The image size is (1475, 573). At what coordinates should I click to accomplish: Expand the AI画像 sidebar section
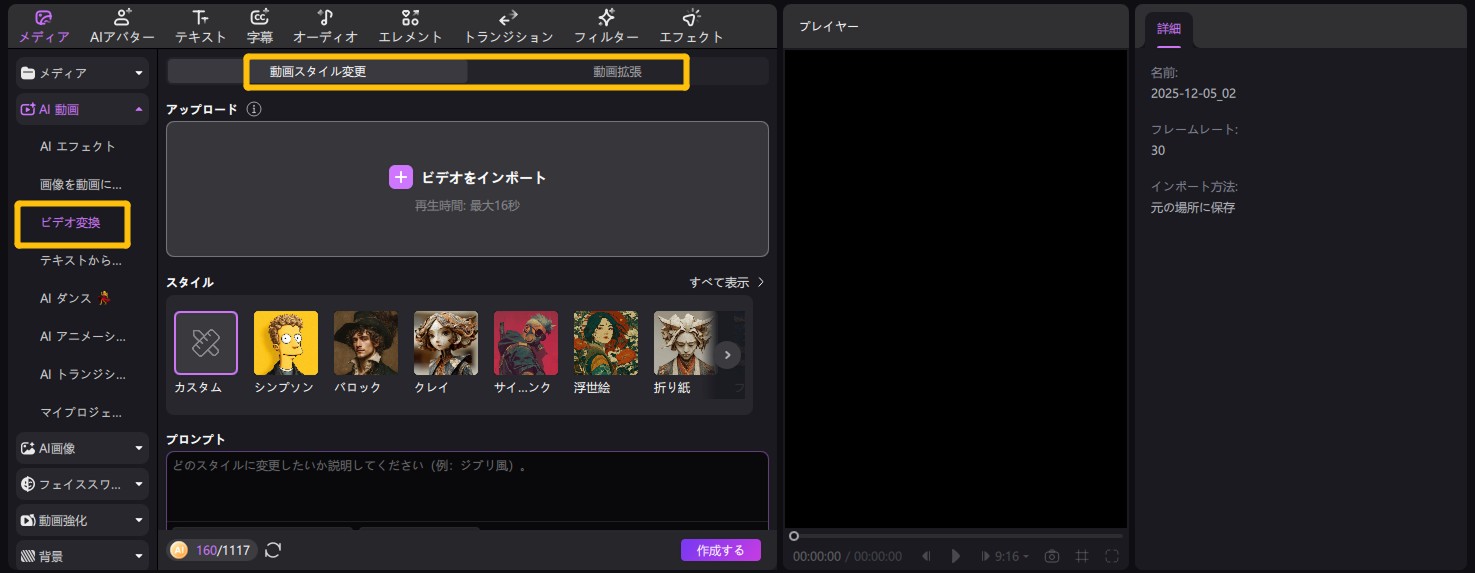82,449
